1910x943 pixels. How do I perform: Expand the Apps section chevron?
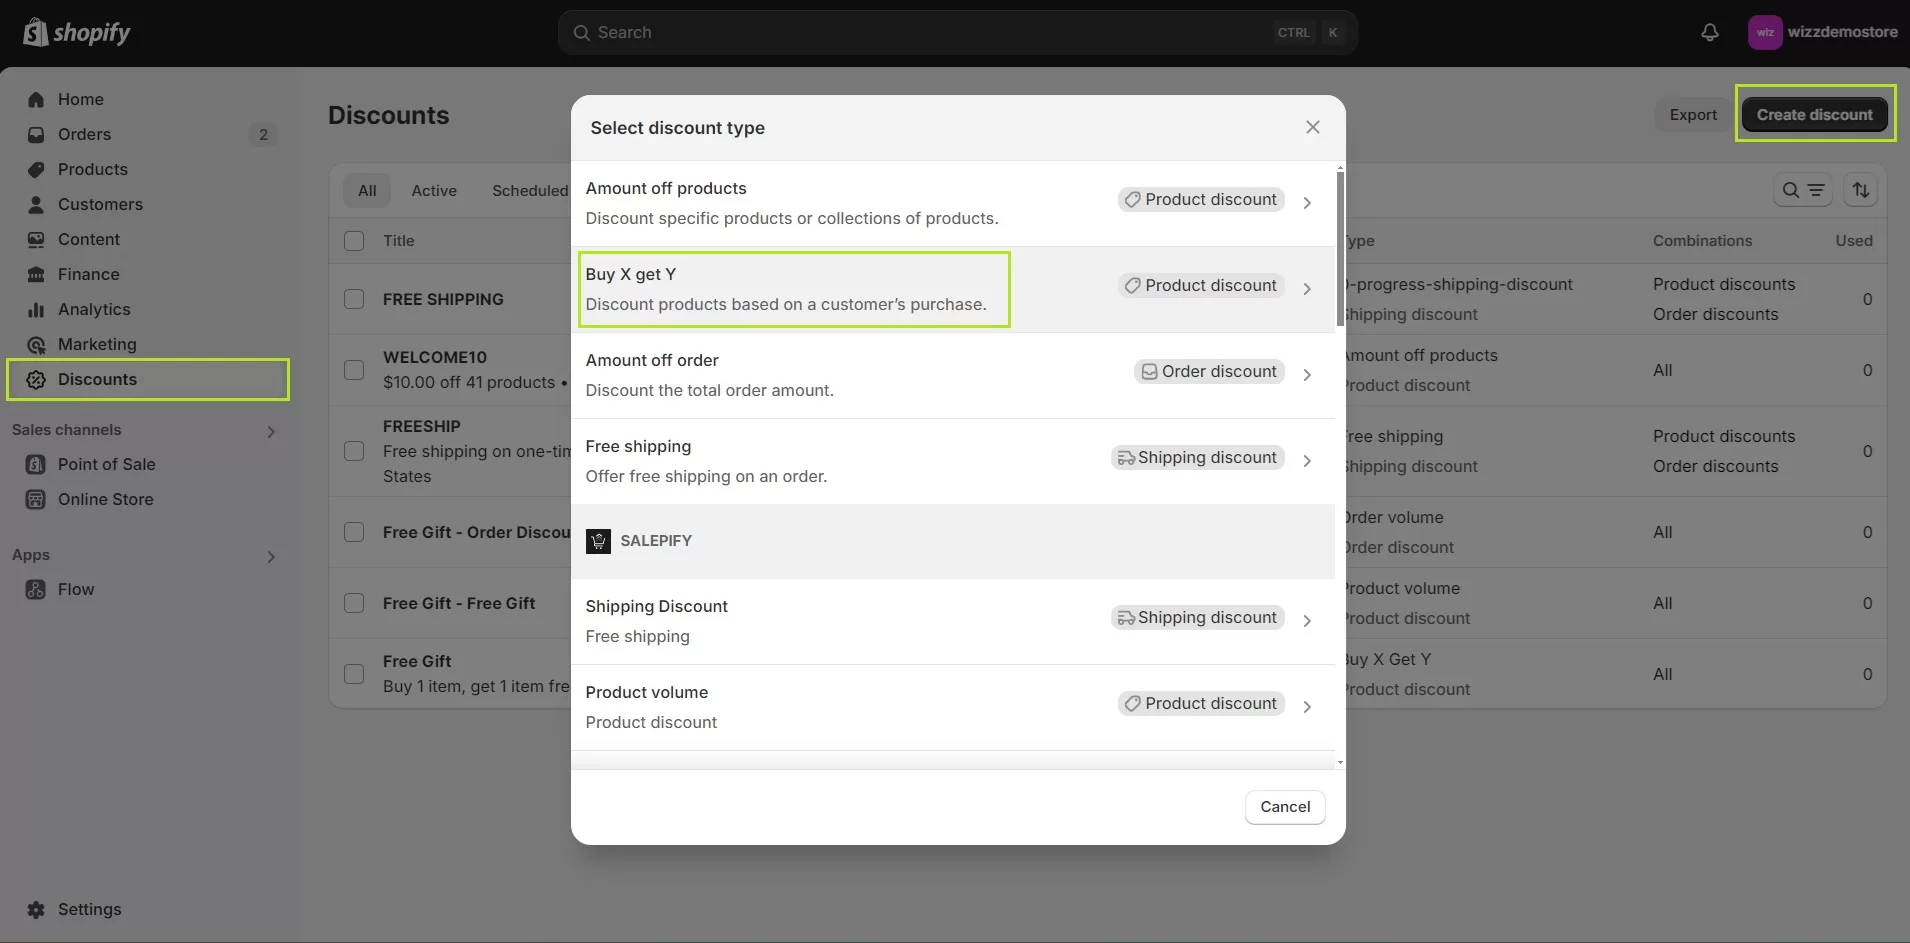[x=271, y=556]
